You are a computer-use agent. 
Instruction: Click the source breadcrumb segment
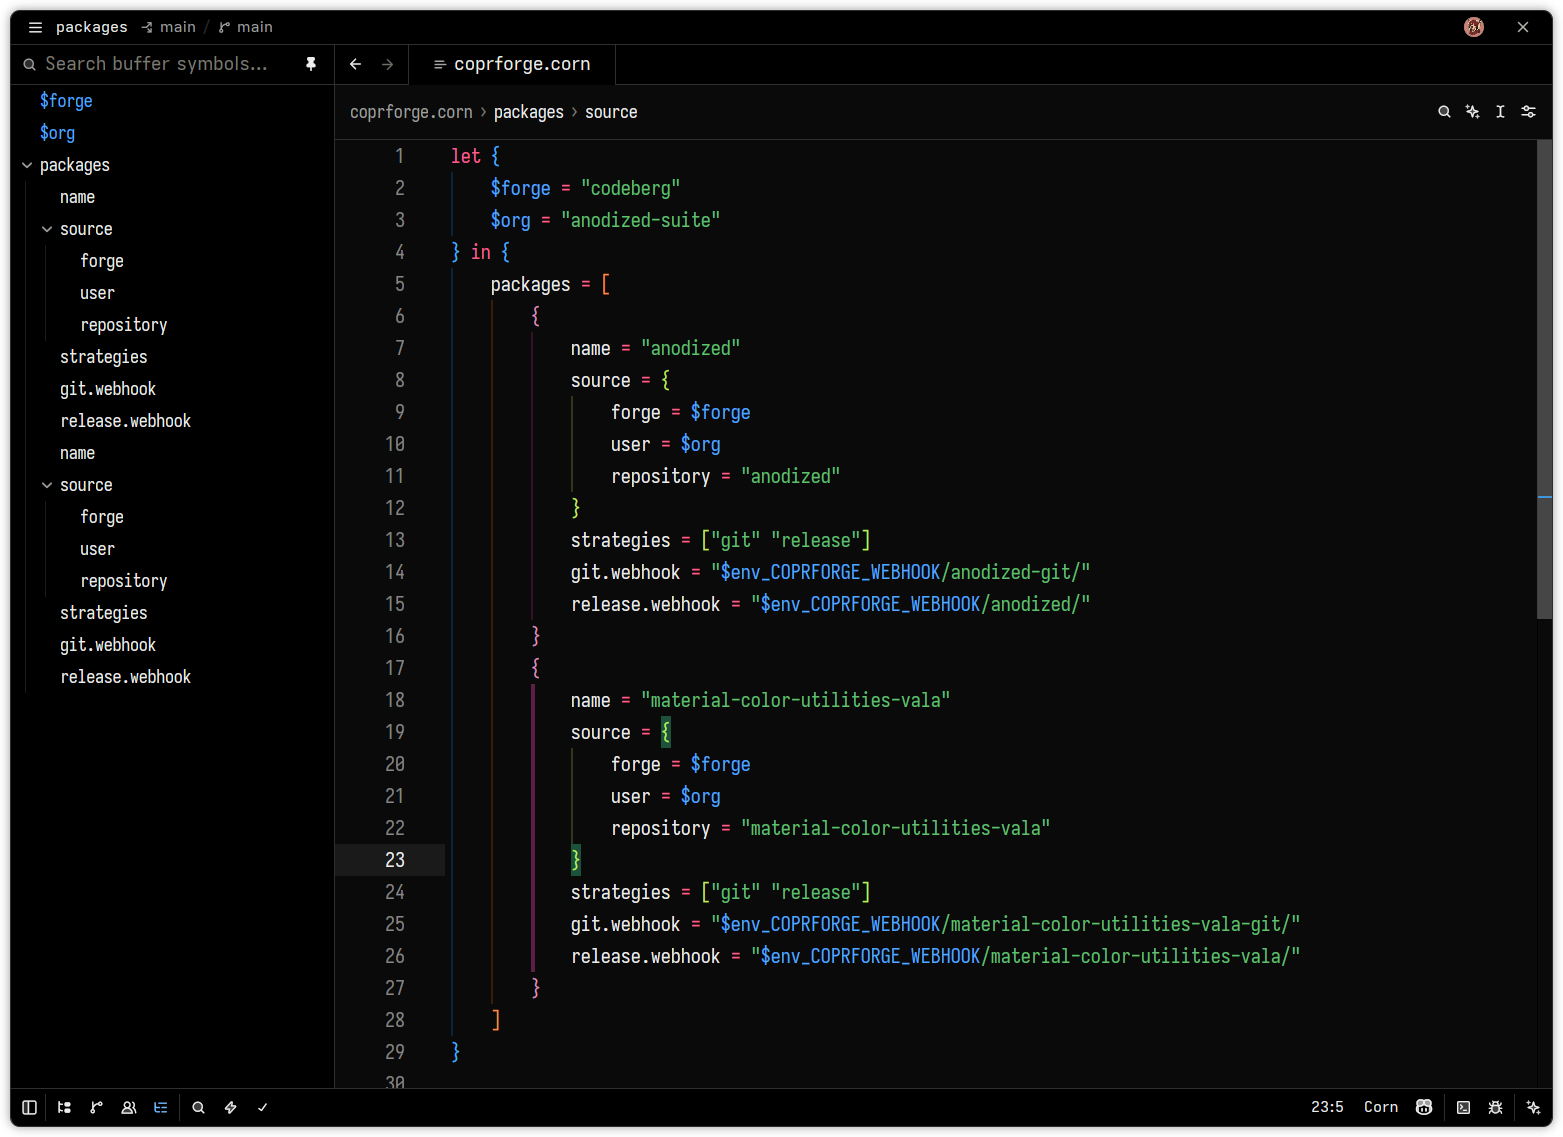click(611, 112)
